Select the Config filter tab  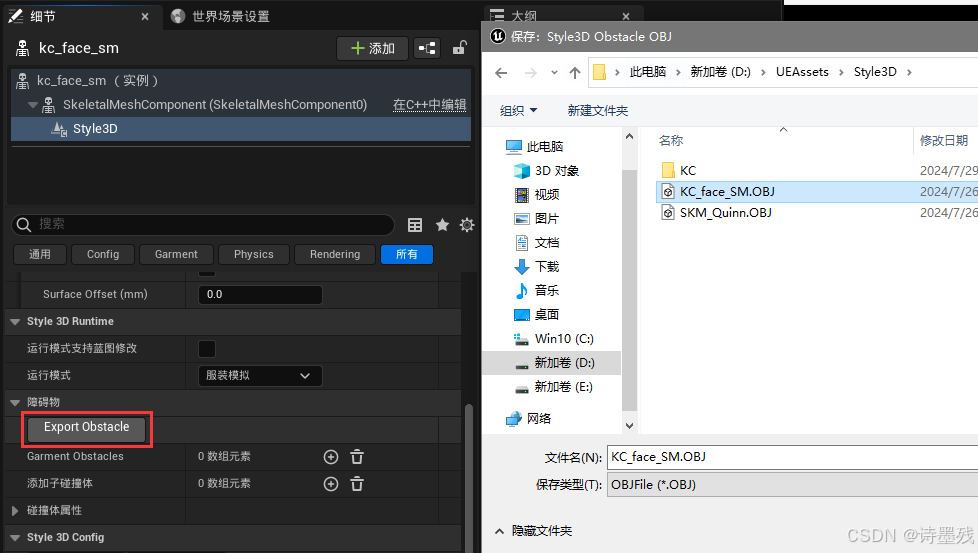pos(103,254)
